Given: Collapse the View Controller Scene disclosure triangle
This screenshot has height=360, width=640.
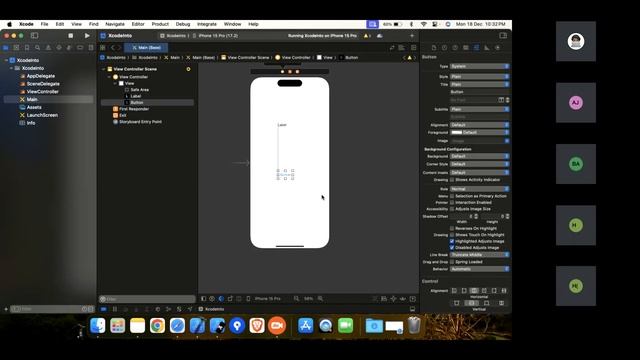Looking at the screenshot, I should (104, 69).
